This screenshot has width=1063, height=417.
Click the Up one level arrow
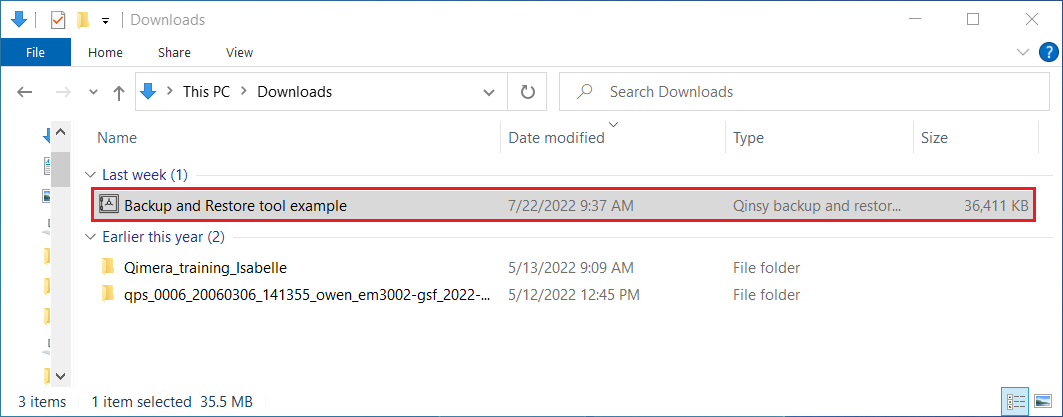tap(119, 92)
